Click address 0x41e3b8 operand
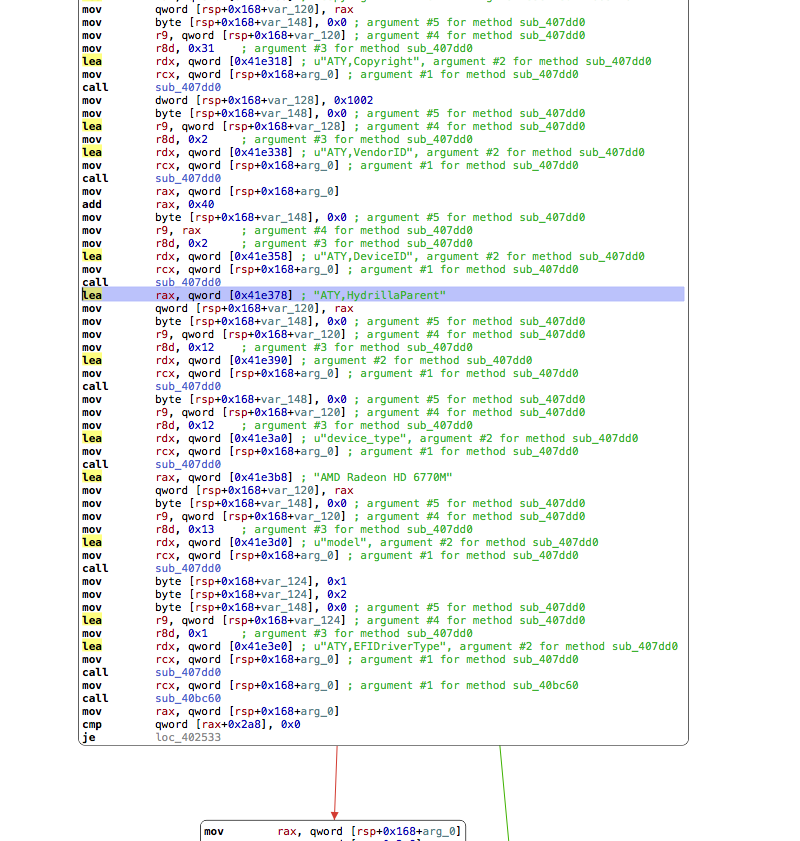The image size is (800, 841). pyautogui.click(x=263, y=477)
